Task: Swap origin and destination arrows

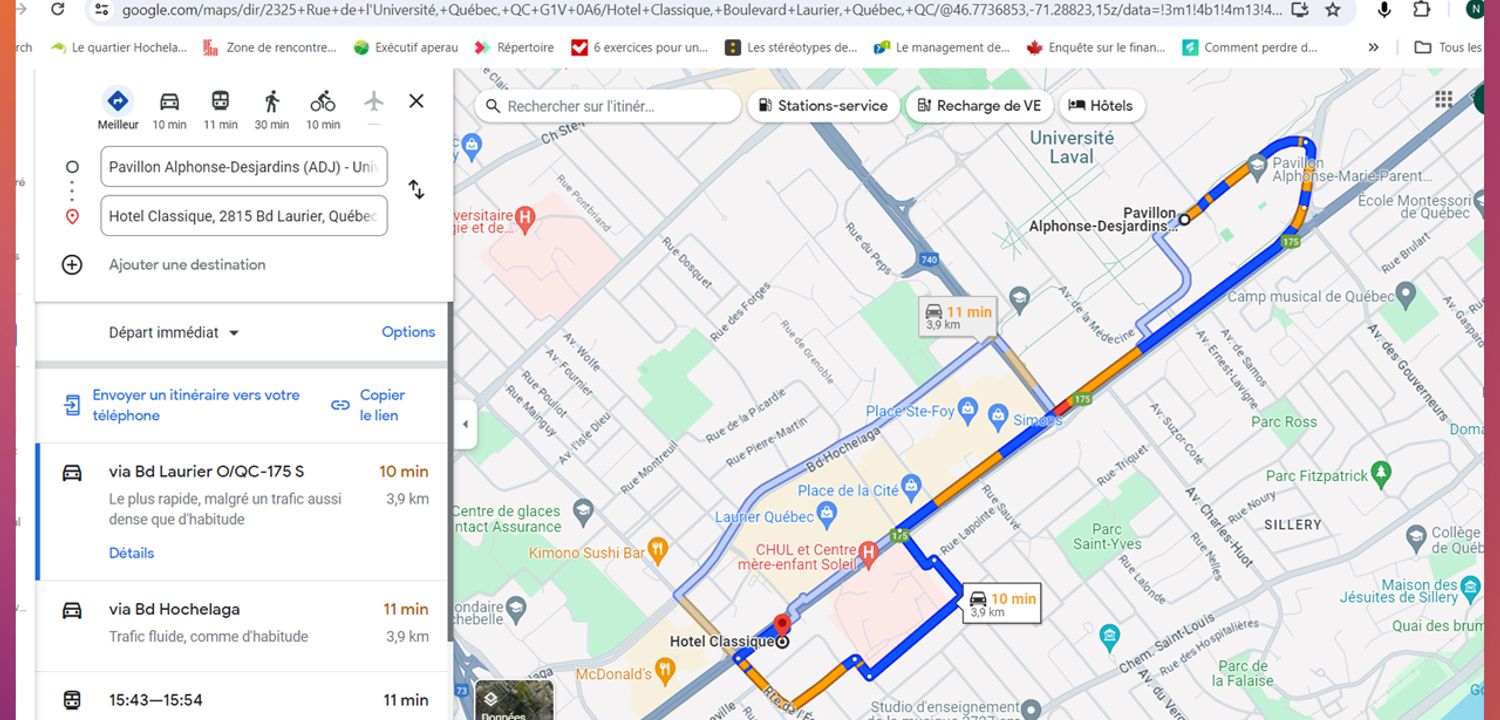Action: click(416, 190)
